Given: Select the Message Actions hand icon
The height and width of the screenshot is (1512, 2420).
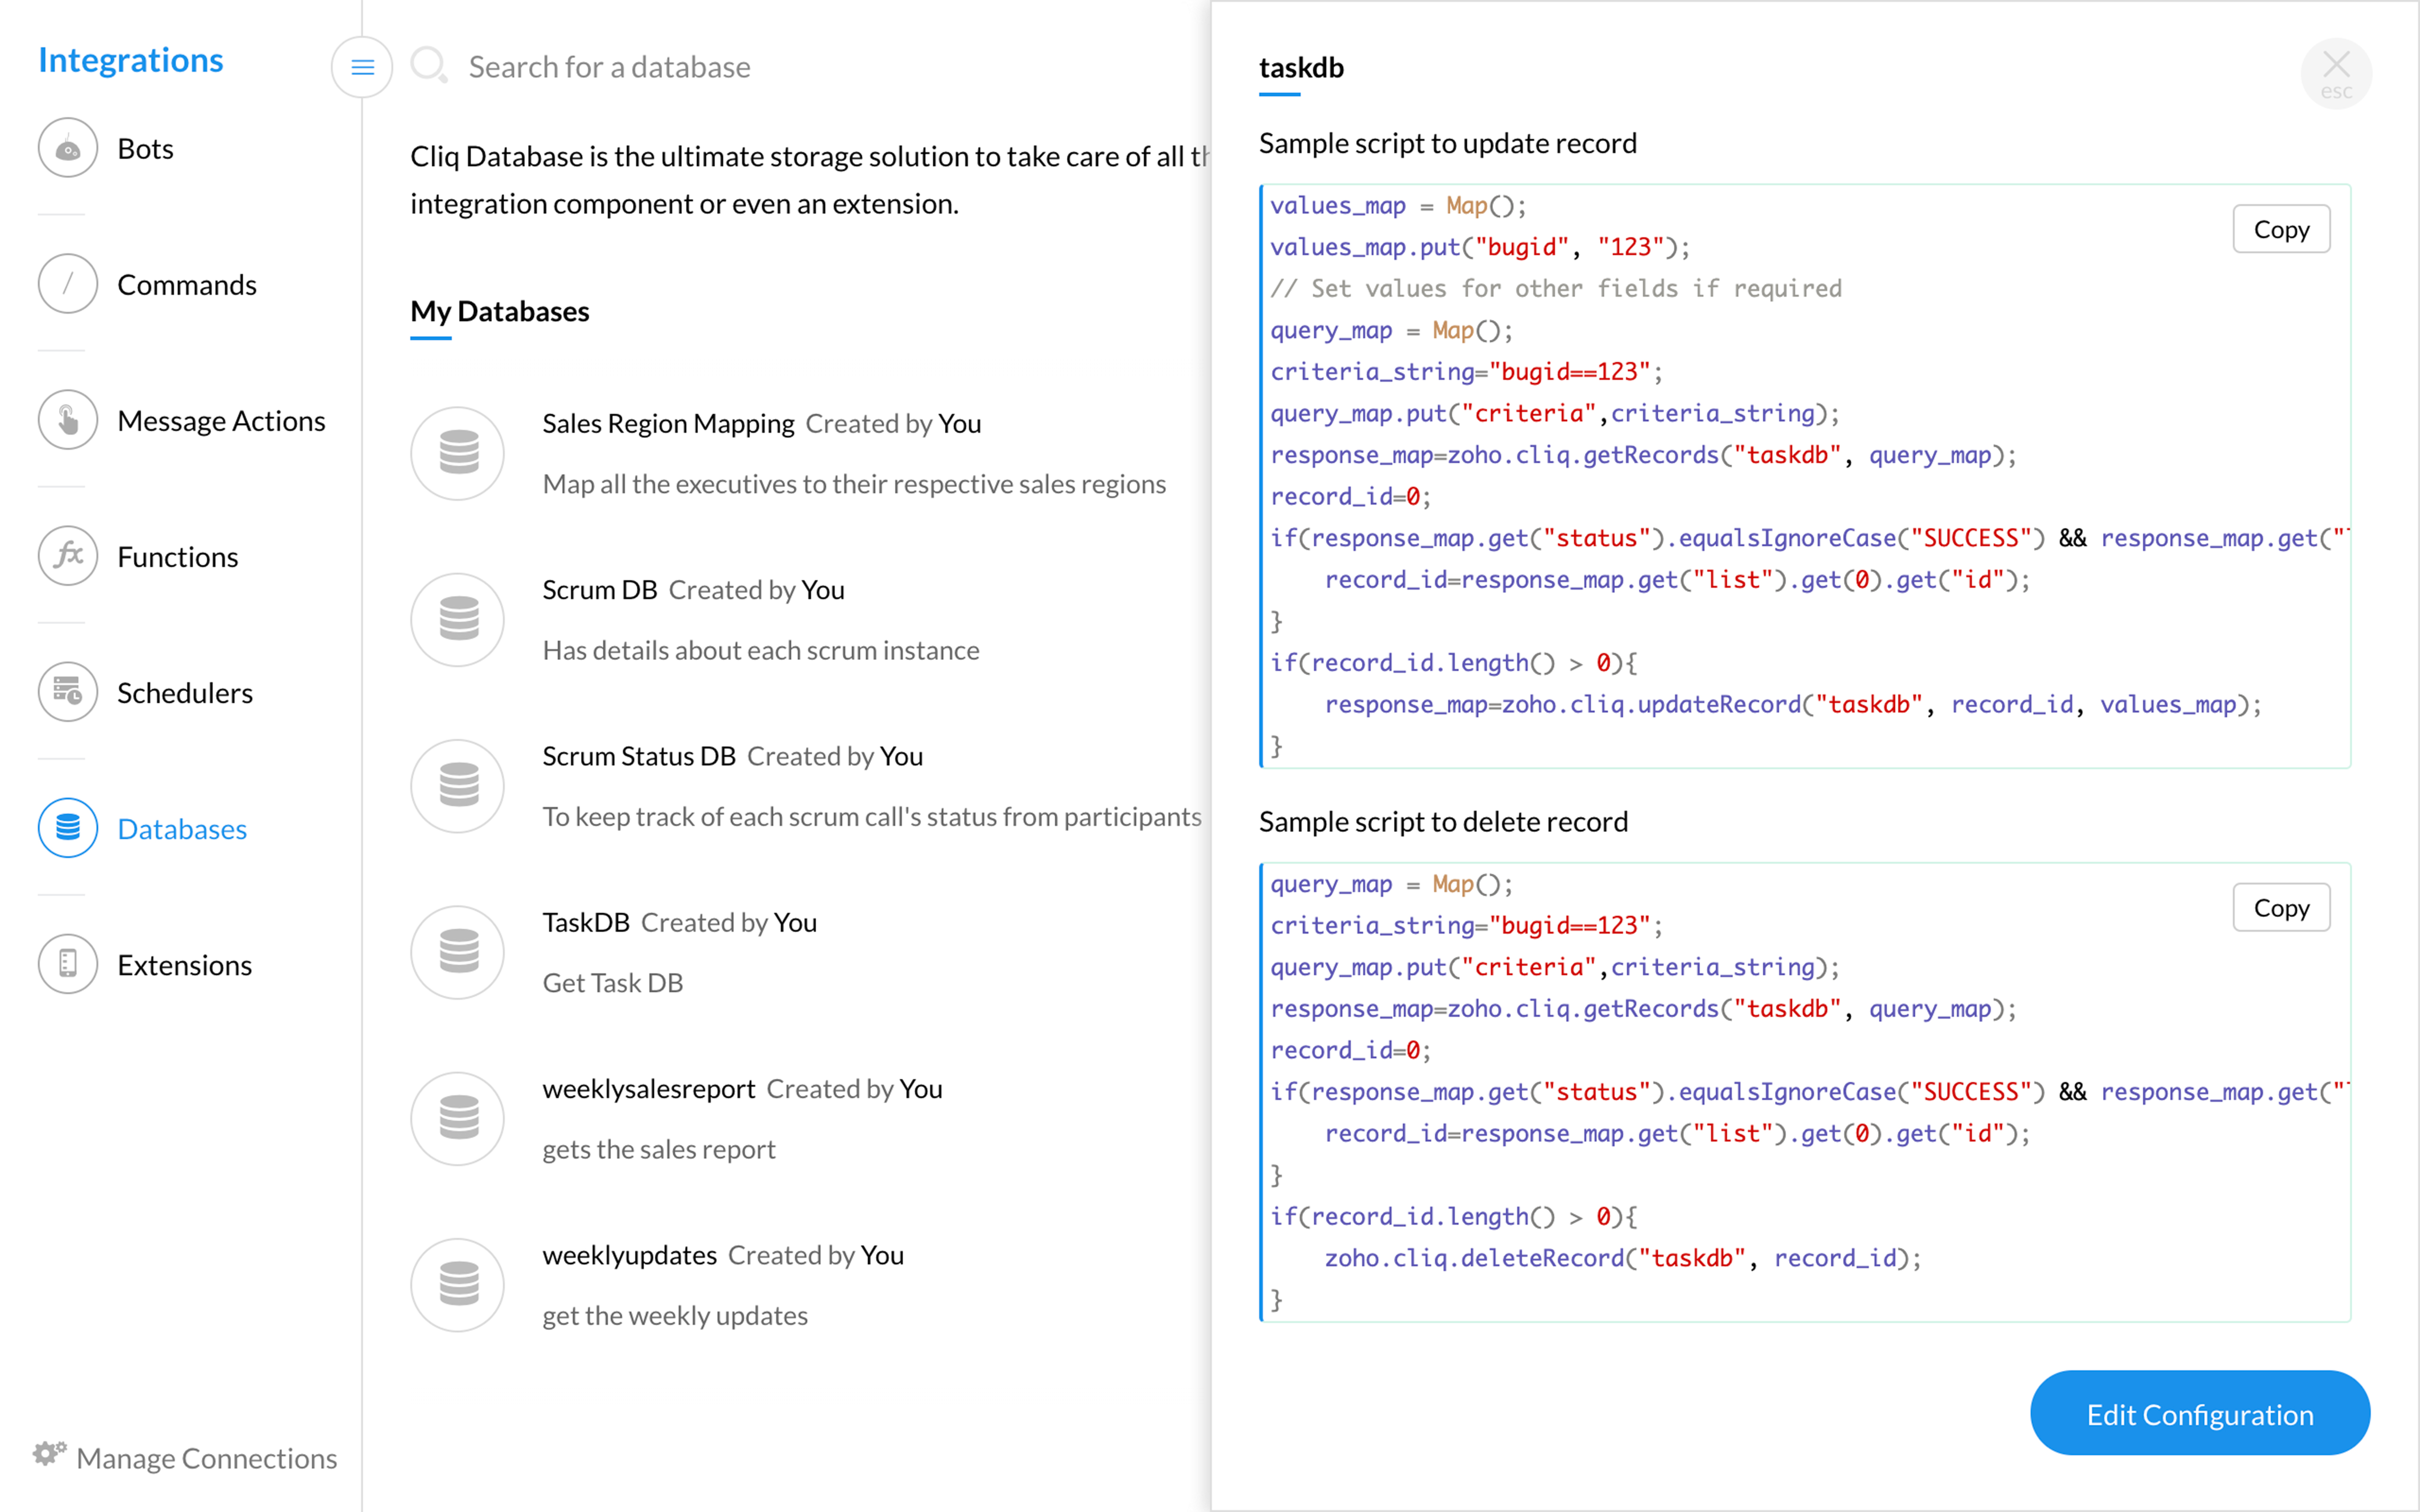Looking at the screenshot, I should point(68,420).
